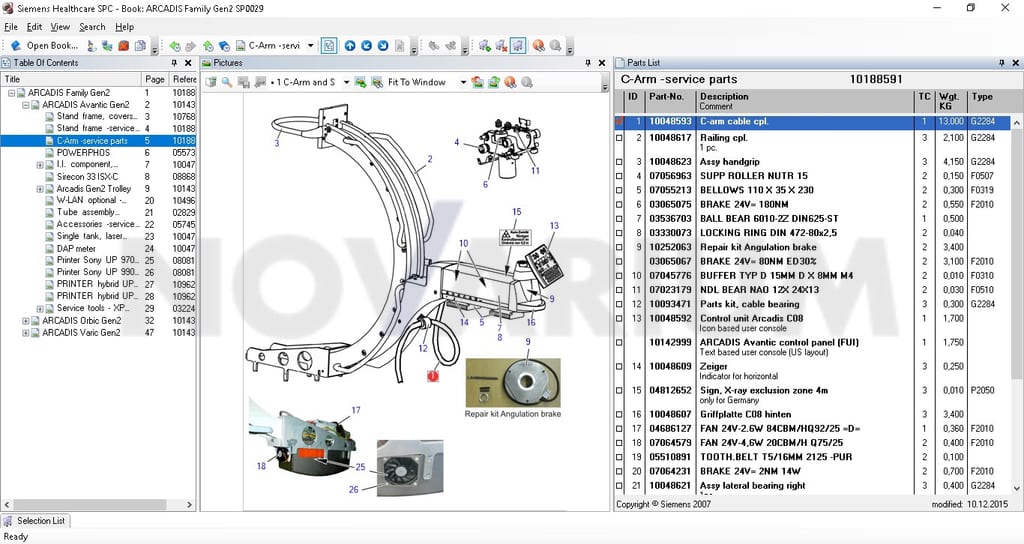Switch to the Selection List tab
This screenshot has height=544, width=1024.
tap(36, 521)
